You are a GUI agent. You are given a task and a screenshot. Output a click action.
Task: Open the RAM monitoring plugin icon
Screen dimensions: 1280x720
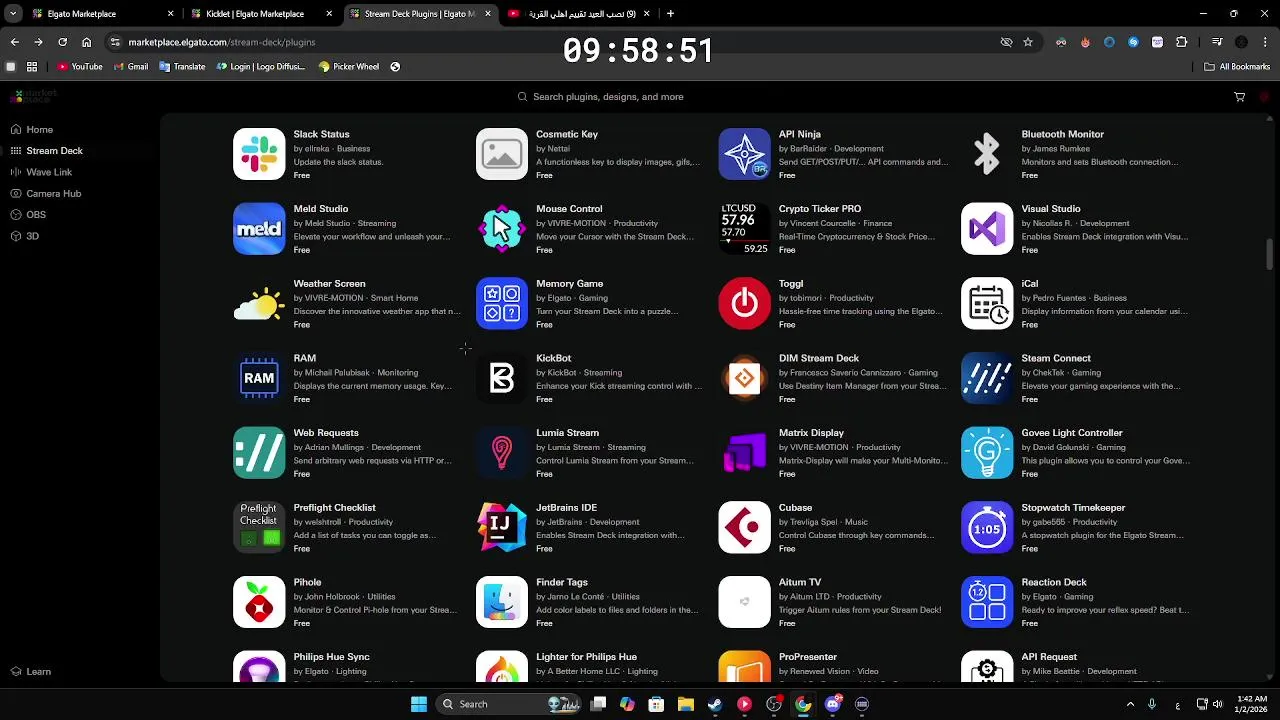tap(259, 378)
